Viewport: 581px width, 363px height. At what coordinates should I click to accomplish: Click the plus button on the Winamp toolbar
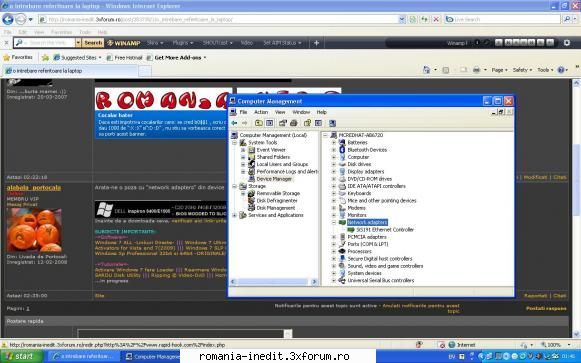[316, 43]
